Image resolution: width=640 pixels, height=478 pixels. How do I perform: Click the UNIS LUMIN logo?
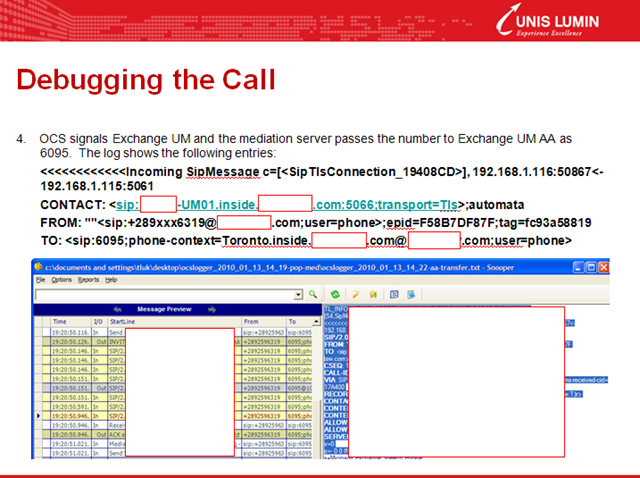(547, 20)
